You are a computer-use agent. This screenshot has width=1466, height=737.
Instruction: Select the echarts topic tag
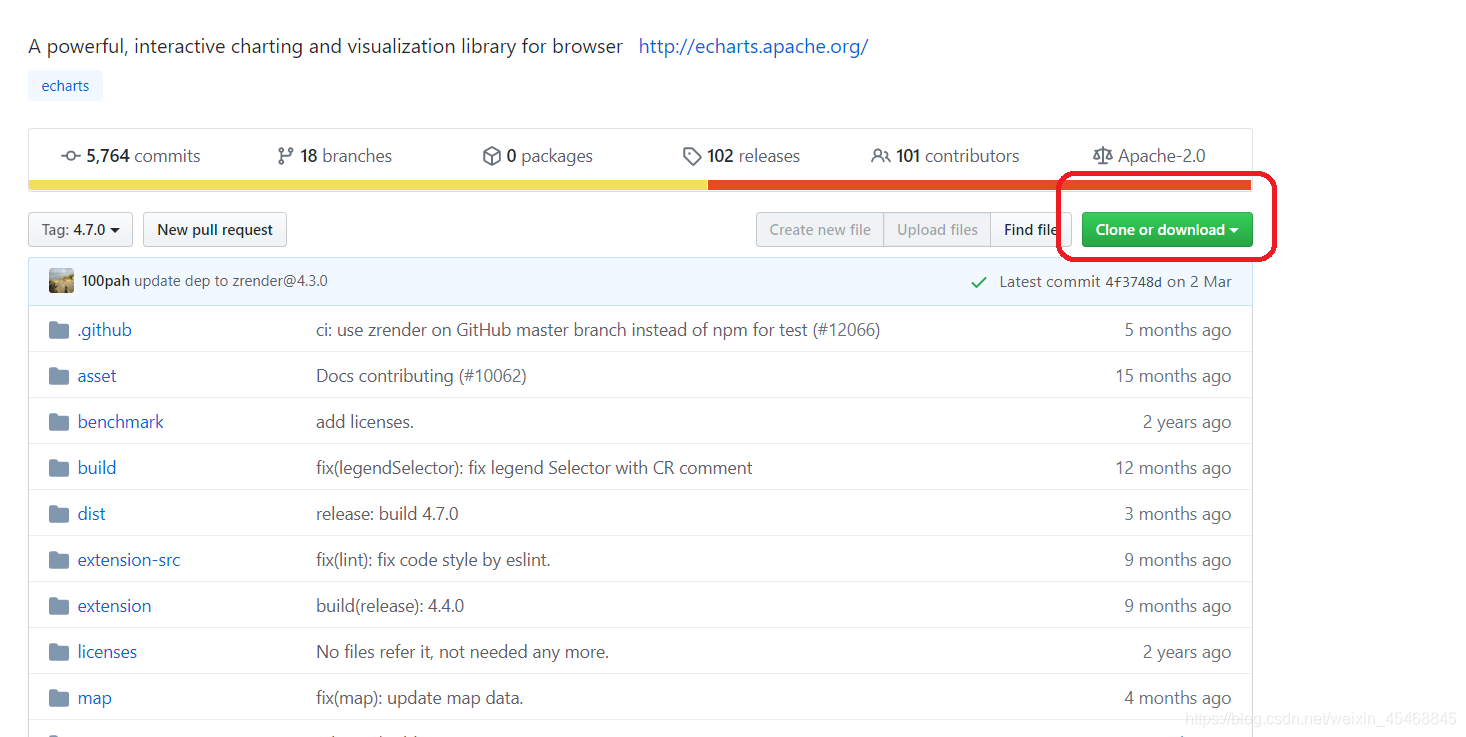point(65,86)
